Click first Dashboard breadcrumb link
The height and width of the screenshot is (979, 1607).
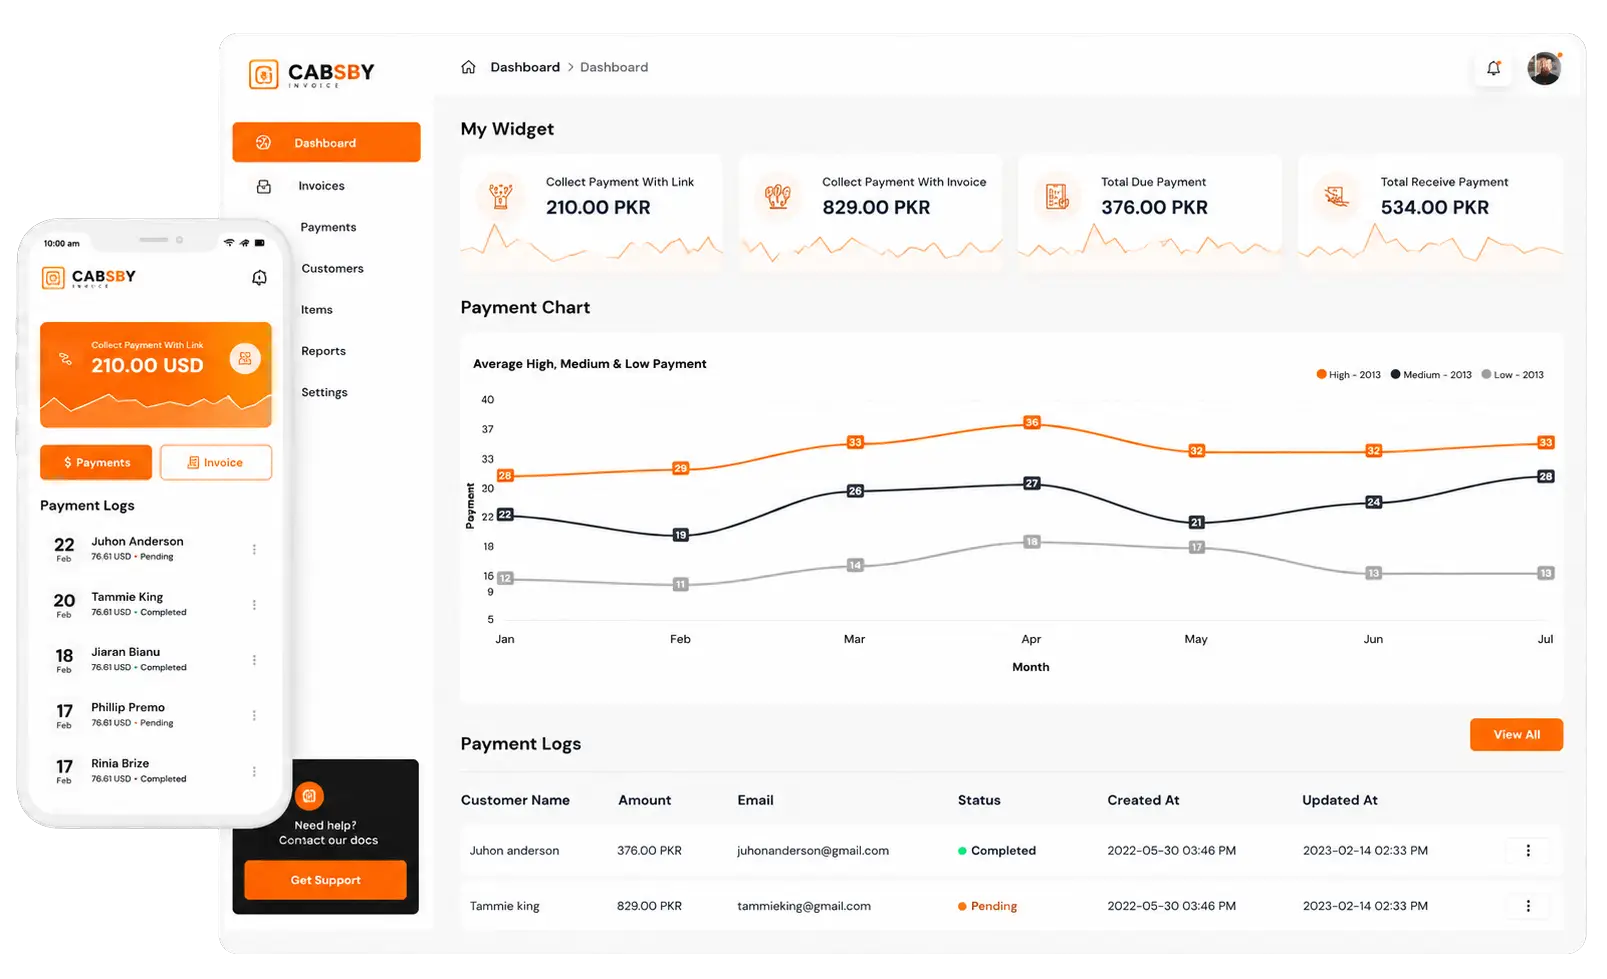[525, 67]
